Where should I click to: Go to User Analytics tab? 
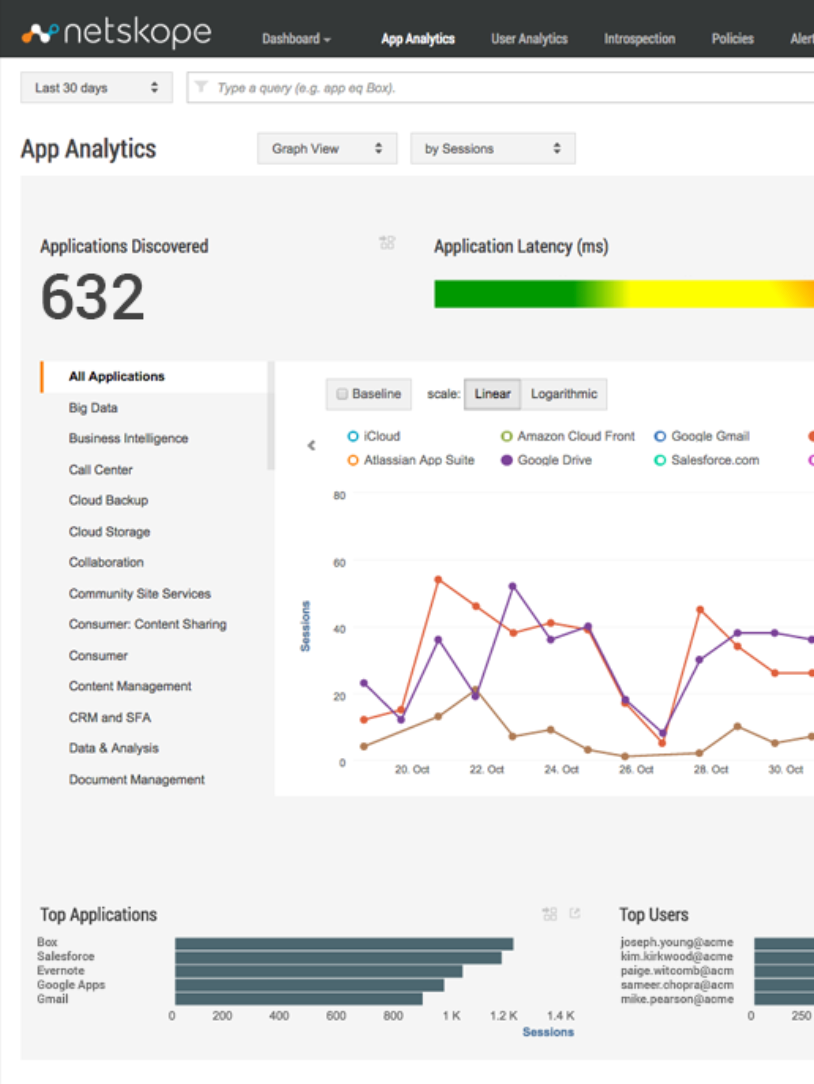pyautogui.click(x=529, y=39)
